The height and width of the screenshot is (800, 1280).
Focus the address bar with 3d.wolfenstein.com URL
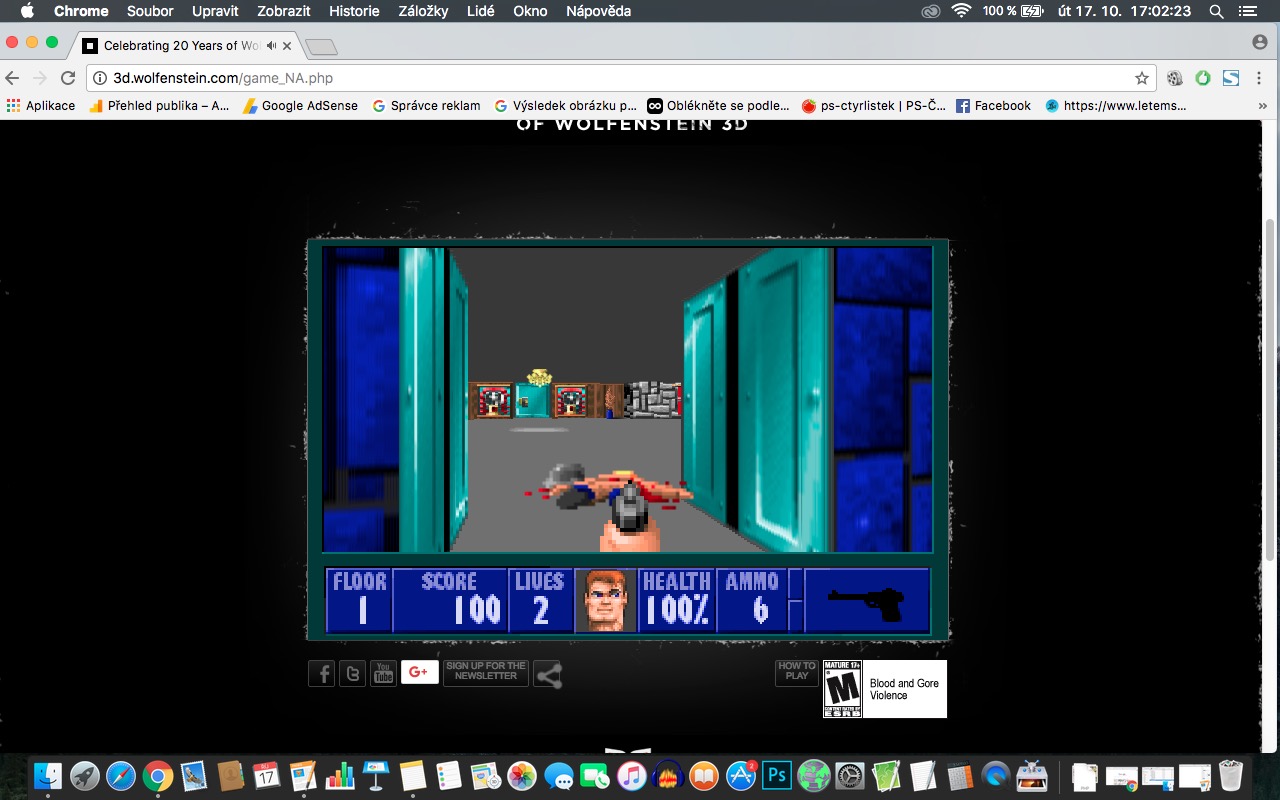click(620, 78)
